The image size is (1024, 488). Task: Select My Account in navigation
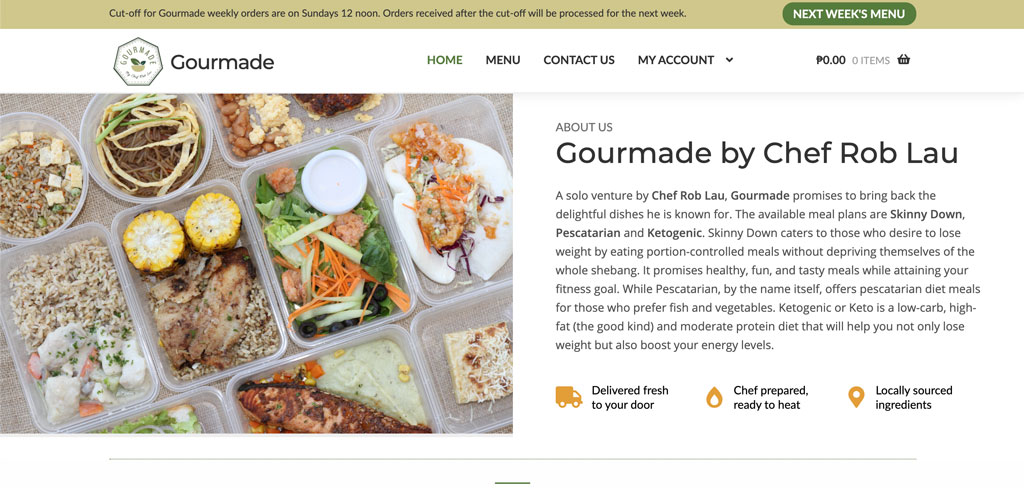676,60
